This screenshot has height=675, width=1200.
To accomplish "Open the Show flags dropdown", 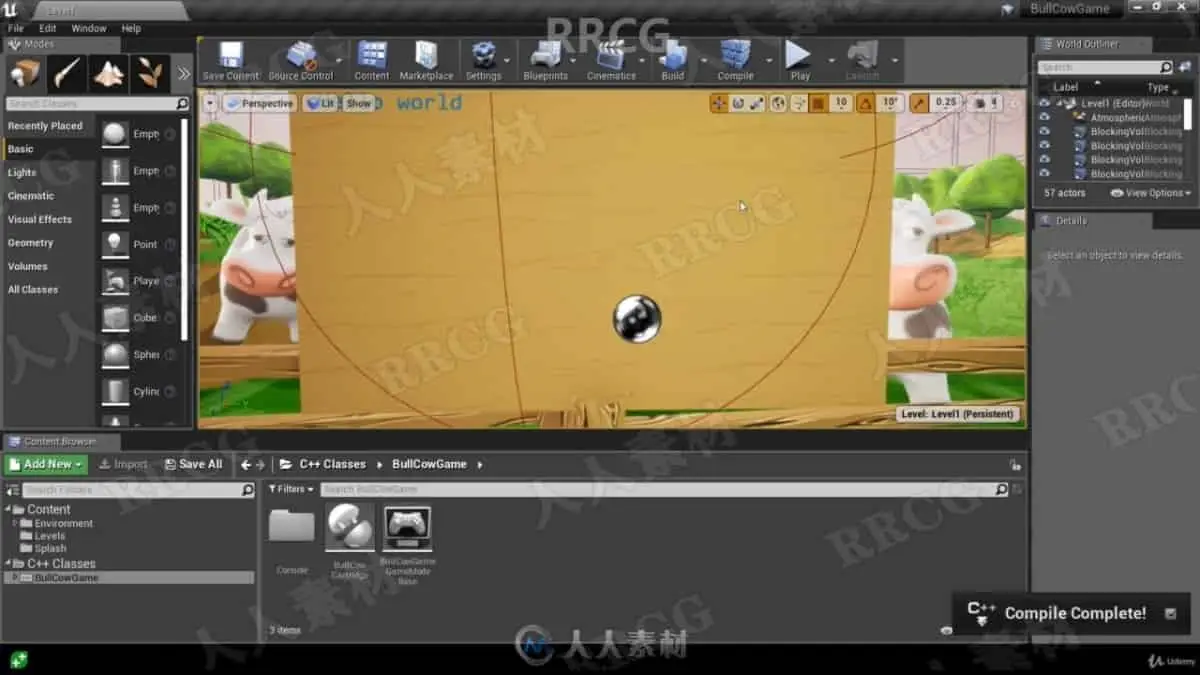I will tap(359, 103).
